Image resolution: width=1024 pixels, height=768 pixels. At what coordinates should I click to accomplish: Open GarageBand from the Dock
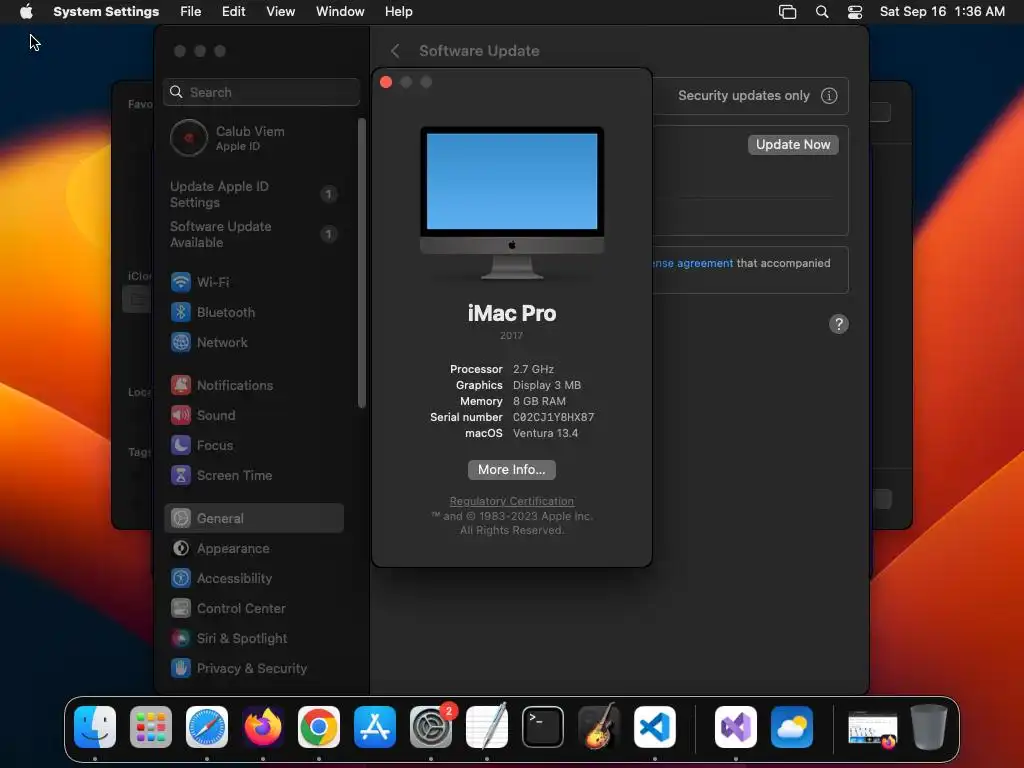click(599, 726)
